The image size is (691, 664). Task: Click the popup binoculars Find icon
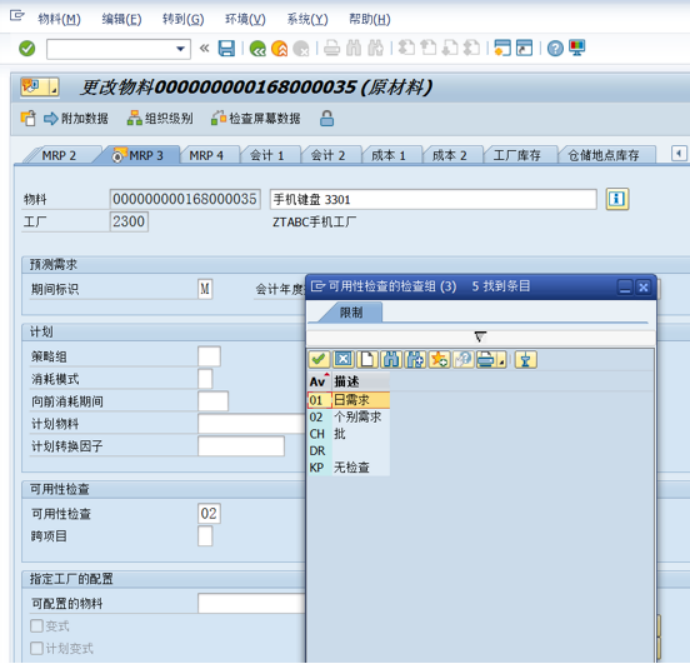click(x=391, y=360)
